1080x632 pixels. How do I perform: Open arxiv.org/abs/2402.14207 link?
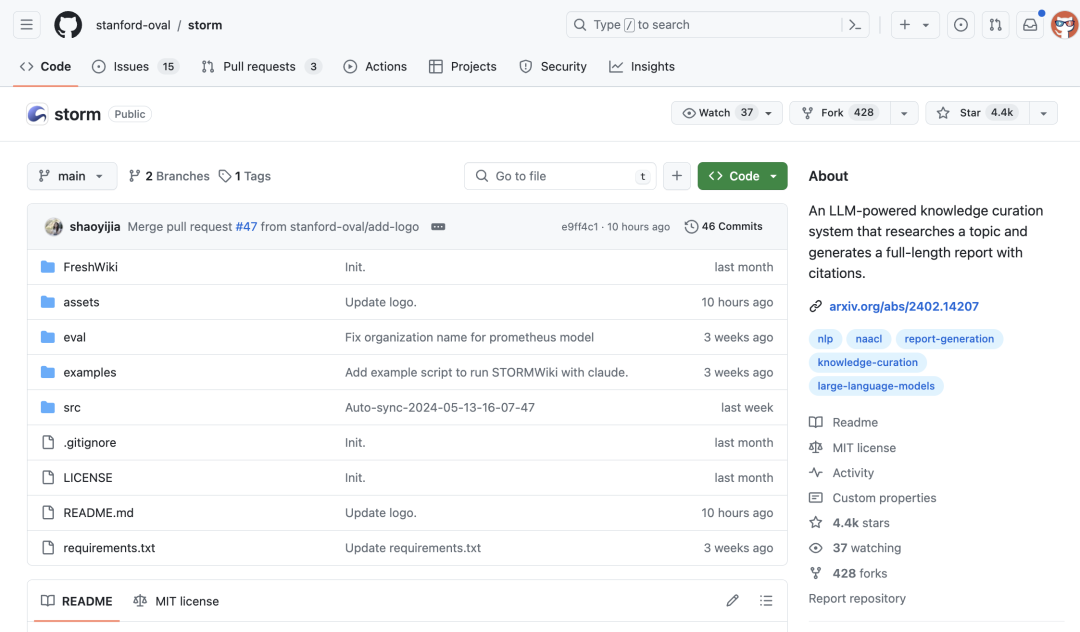coord(904,306)
